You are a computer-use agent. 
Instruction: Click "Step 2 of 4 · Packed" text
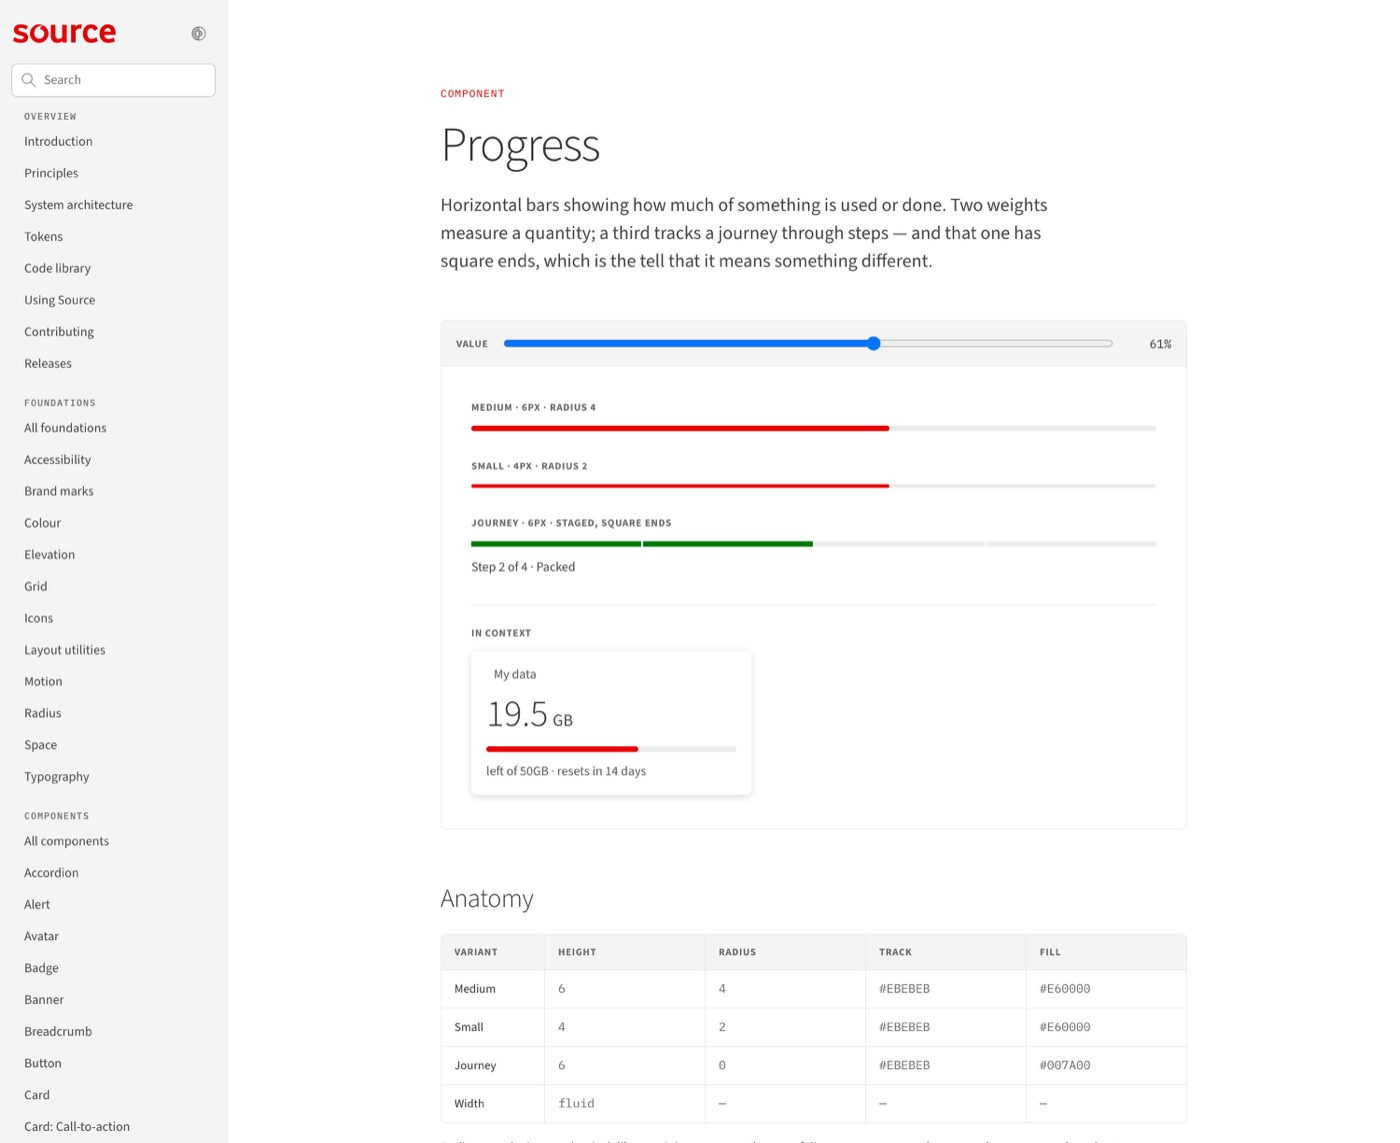[x=523, y=567]
